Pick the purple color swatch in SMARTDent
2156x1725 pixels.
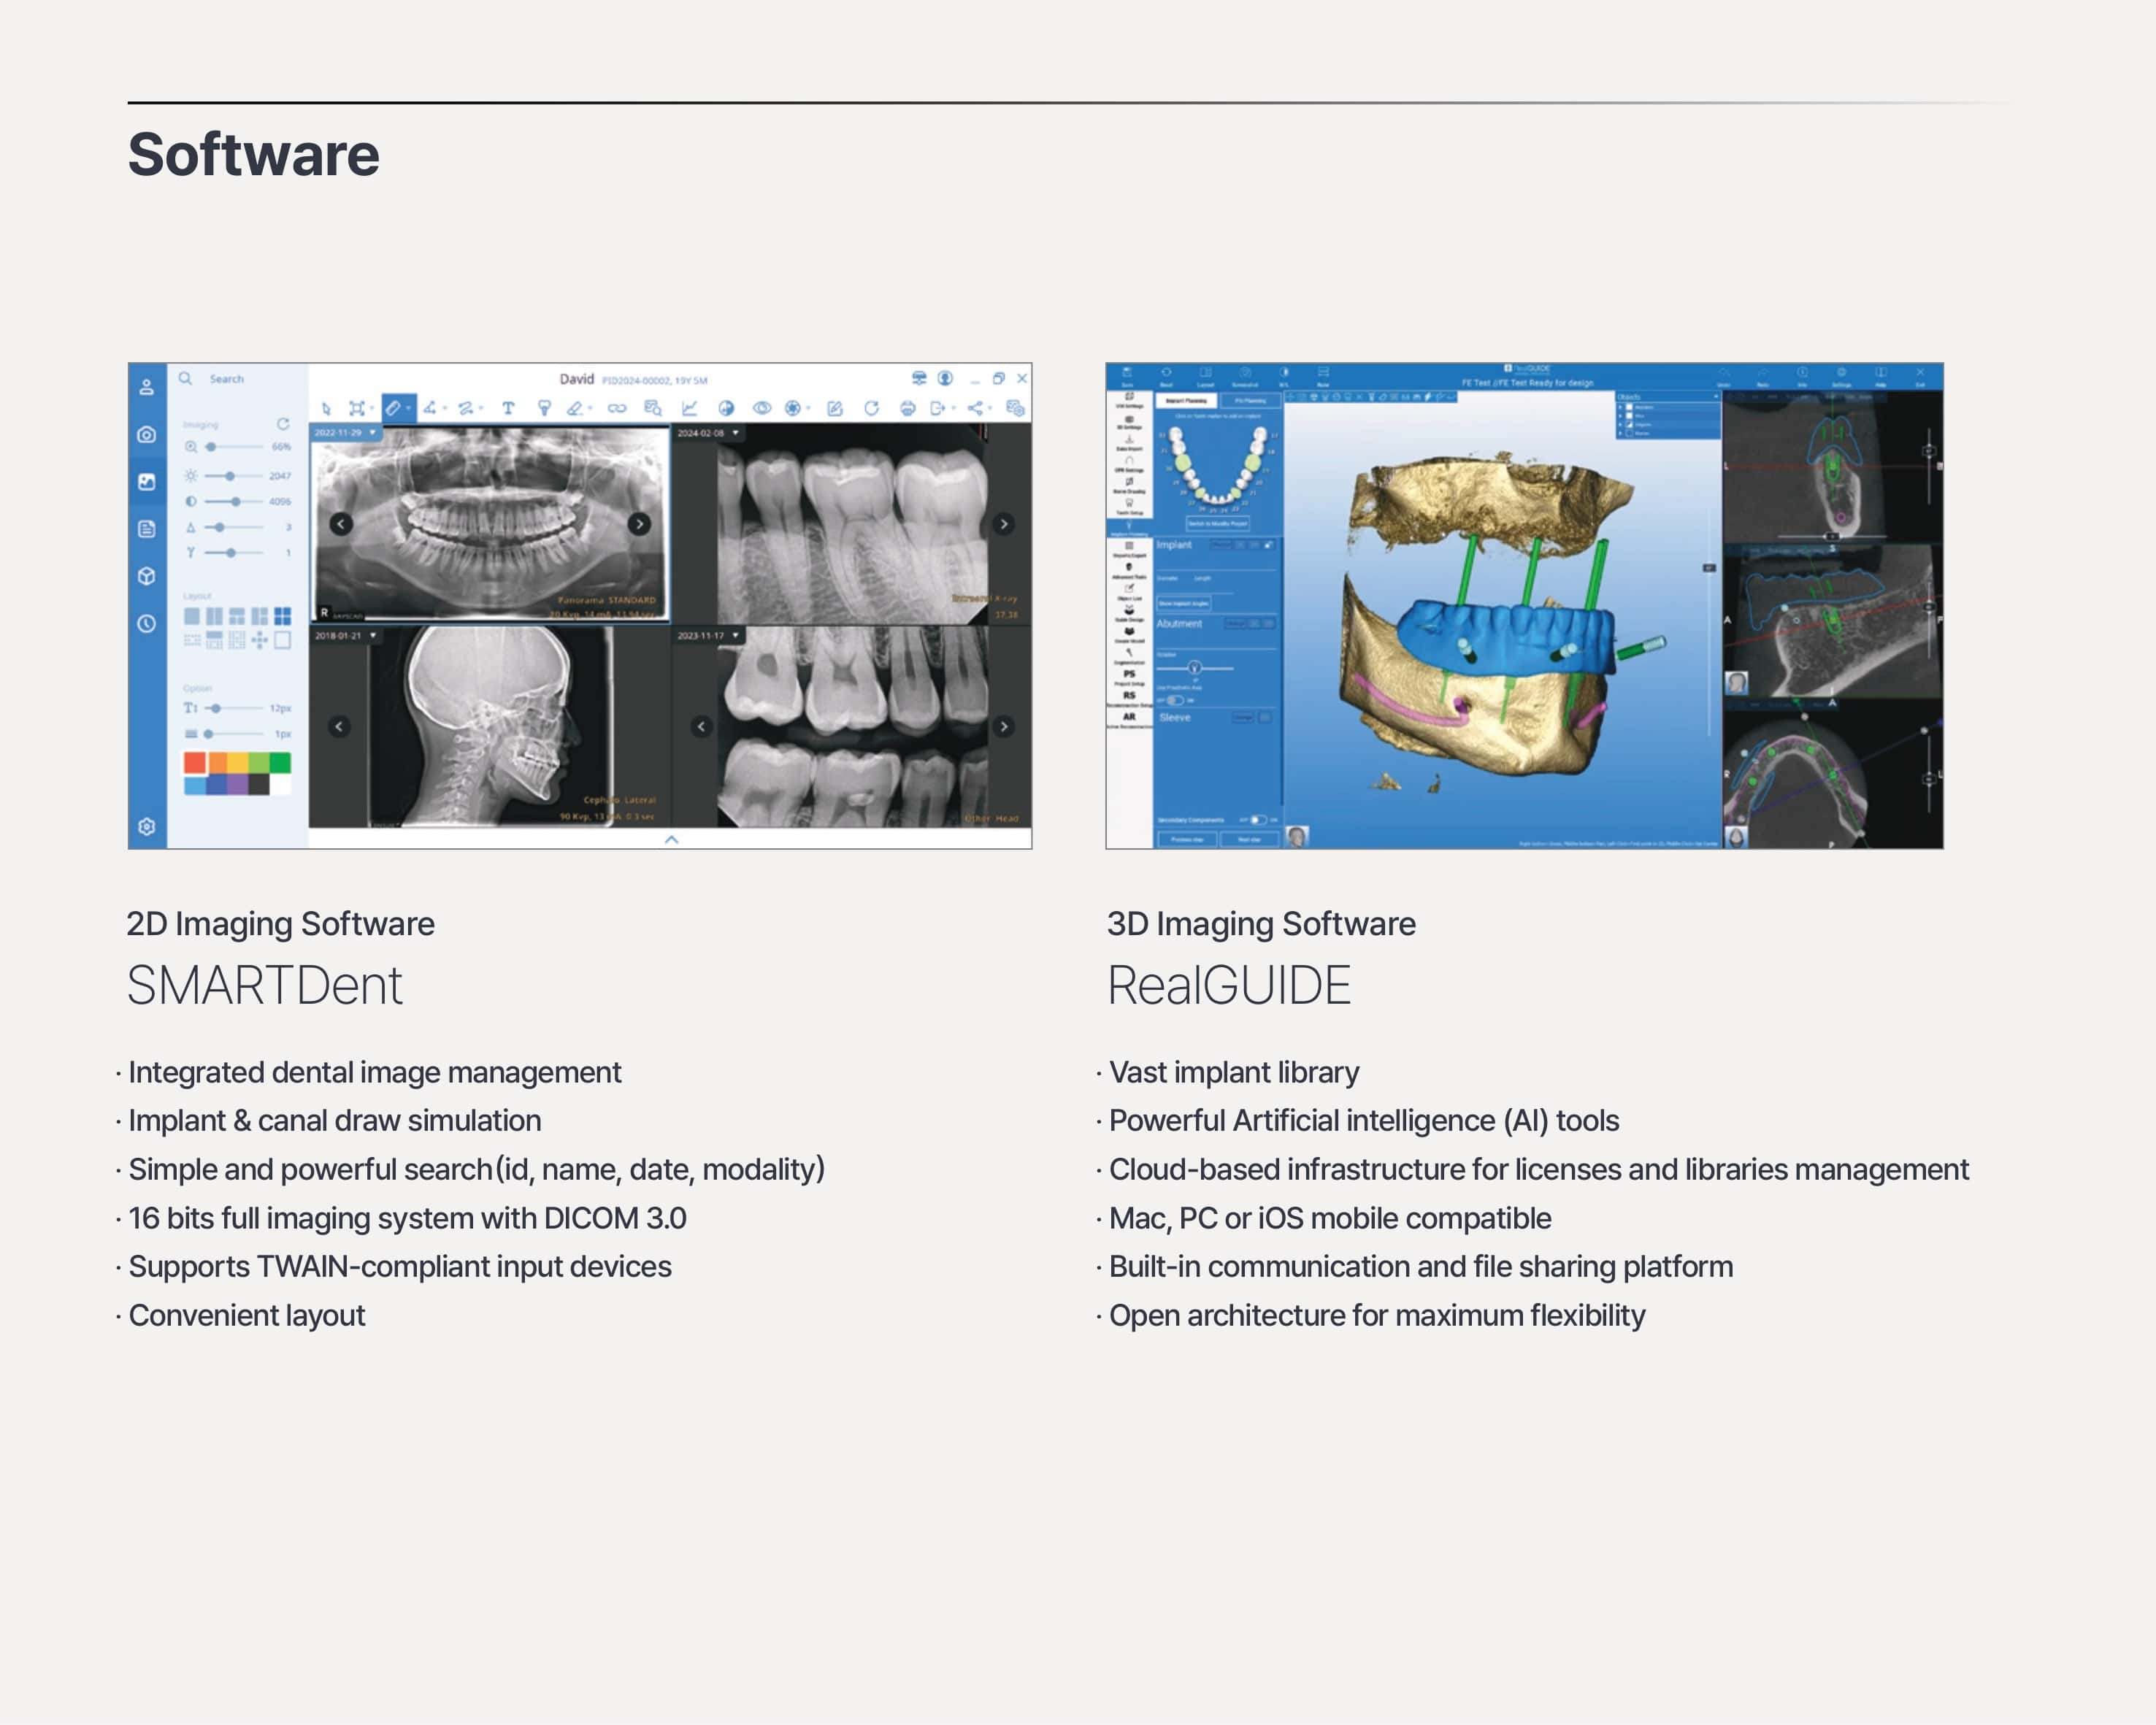pyautogui.click(x=238, y=785)
